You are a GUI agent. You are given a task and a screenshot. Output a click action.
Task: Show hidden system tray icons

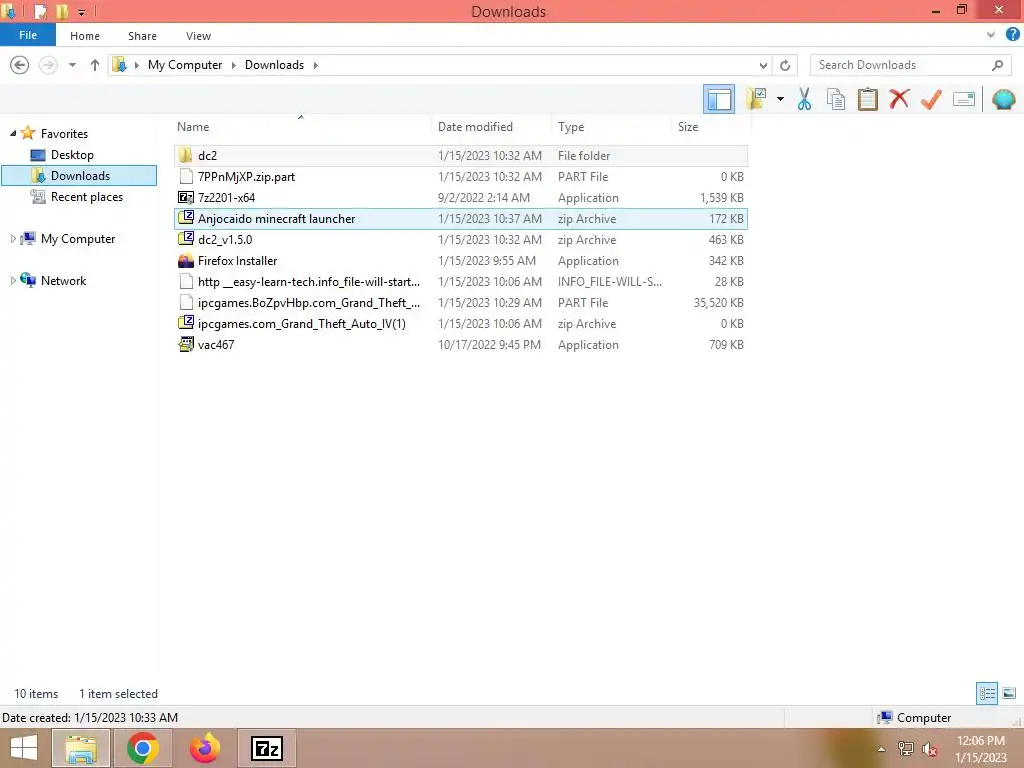(881, 749)
